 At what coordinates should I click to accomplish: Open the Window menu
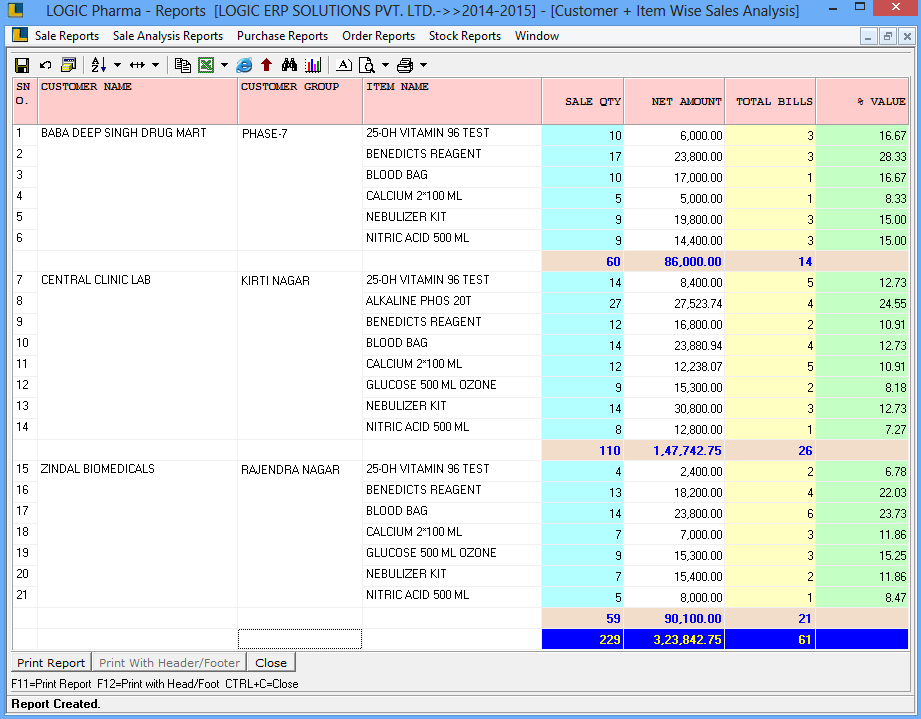(x=537, y=36)
